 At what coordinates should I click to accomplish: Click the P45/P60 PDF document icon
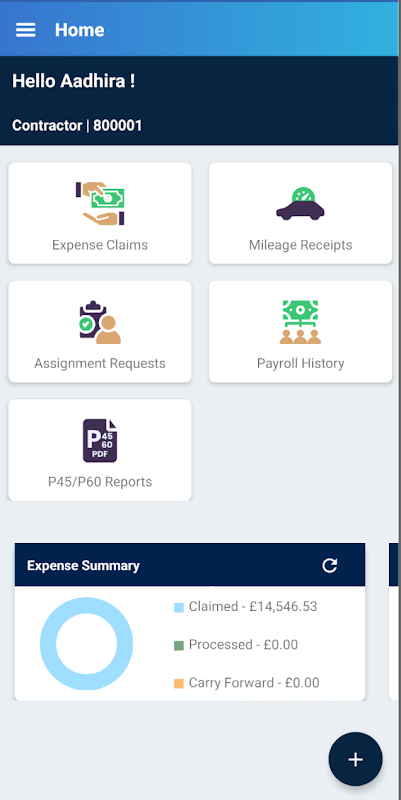point(100,441)
